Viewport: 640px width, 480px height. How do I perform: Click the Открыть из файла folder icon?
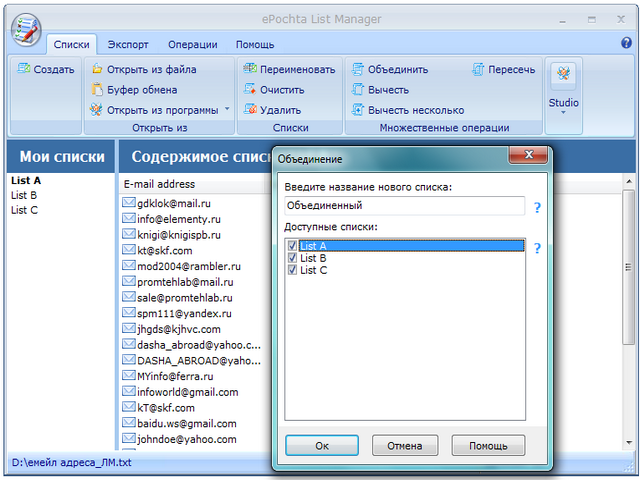coord(97,69)
